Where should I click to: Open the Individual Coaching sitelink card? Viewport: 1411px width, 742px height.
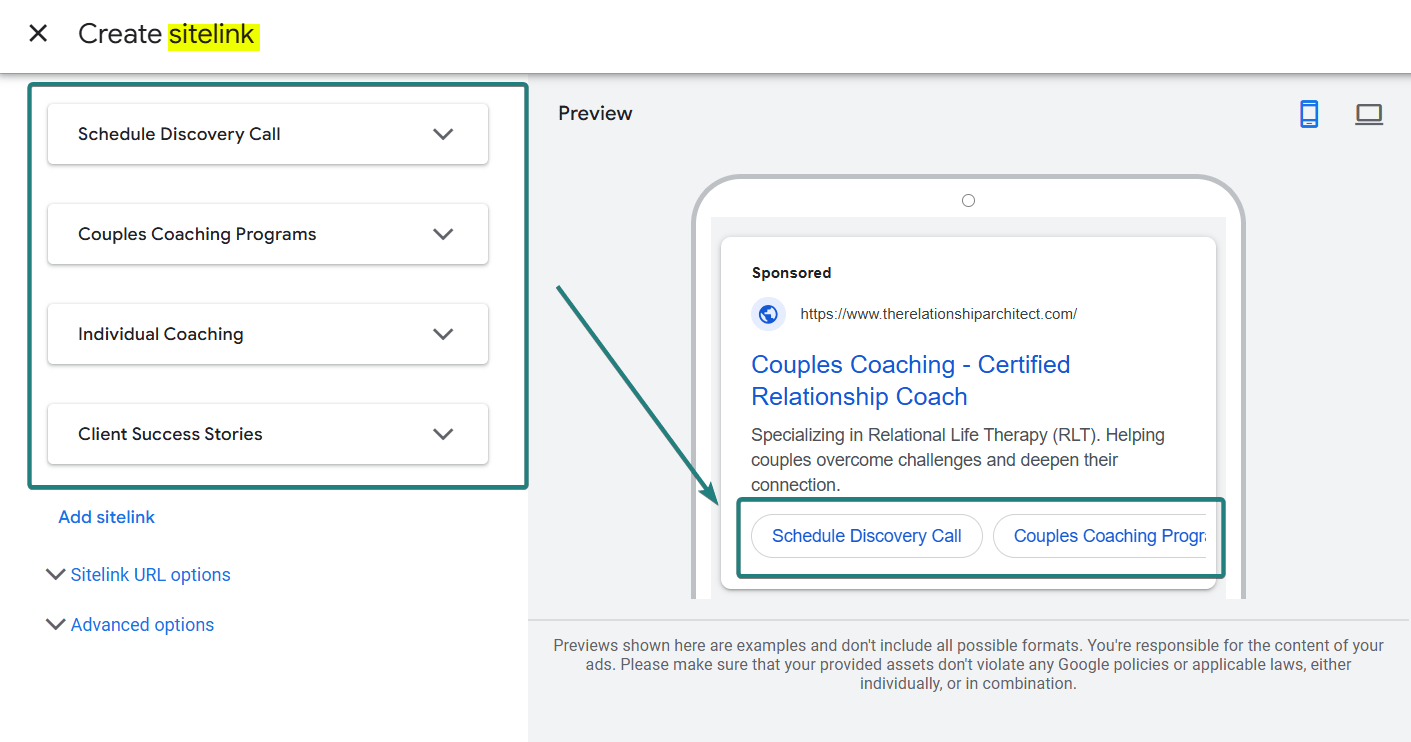161,334
